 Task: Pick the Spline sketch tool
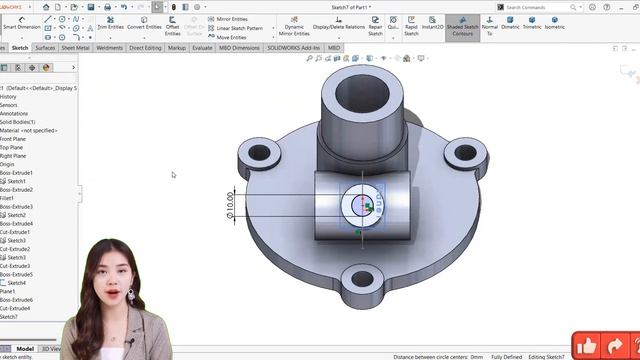(x=76, y=19)
